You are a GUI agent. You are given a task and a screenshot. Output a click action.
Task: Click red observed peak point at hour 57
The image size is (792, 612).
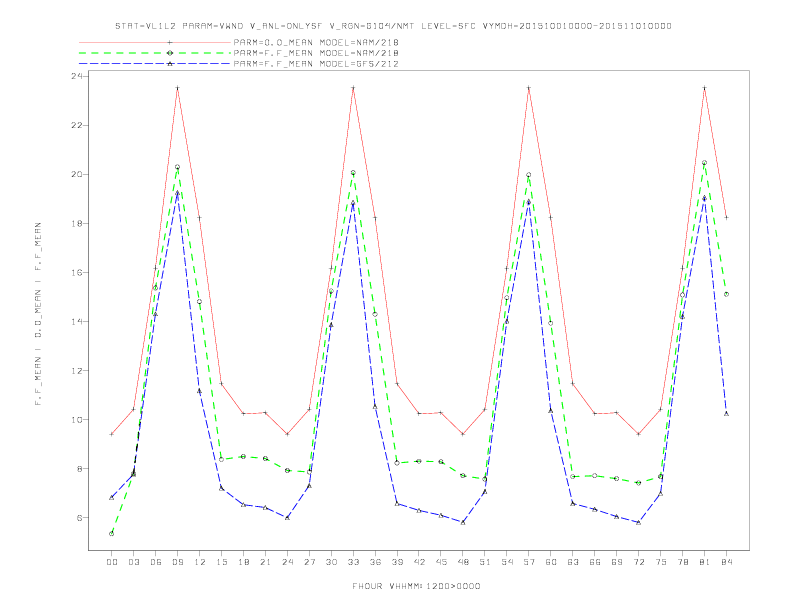pos(529,88)
